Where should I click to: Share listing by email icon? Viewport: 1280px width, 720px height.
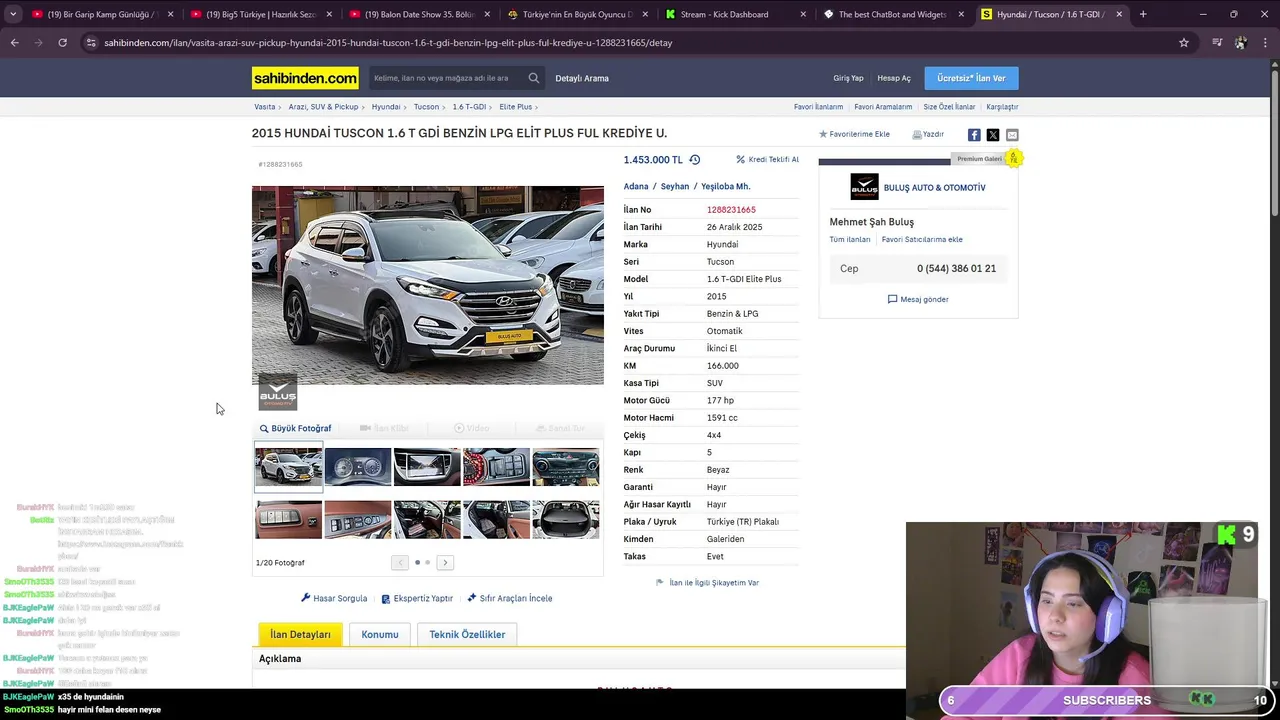[1012, 135]
